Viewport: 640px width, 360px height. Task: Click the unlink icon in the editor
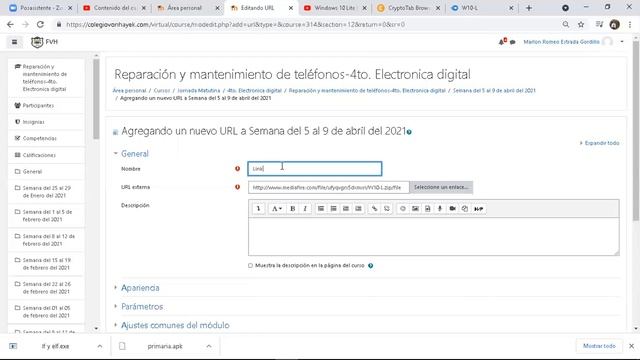click(x=387, y=209)
